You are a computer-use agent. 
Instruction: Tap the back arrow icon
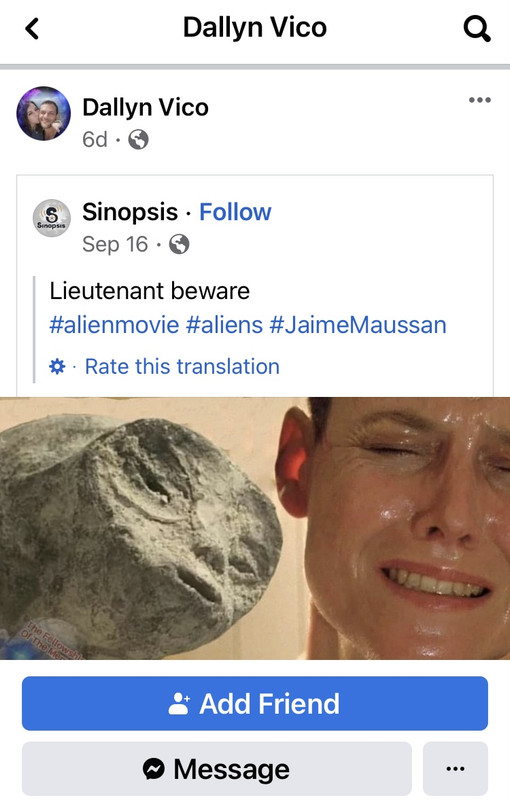(x=32, y=29)
